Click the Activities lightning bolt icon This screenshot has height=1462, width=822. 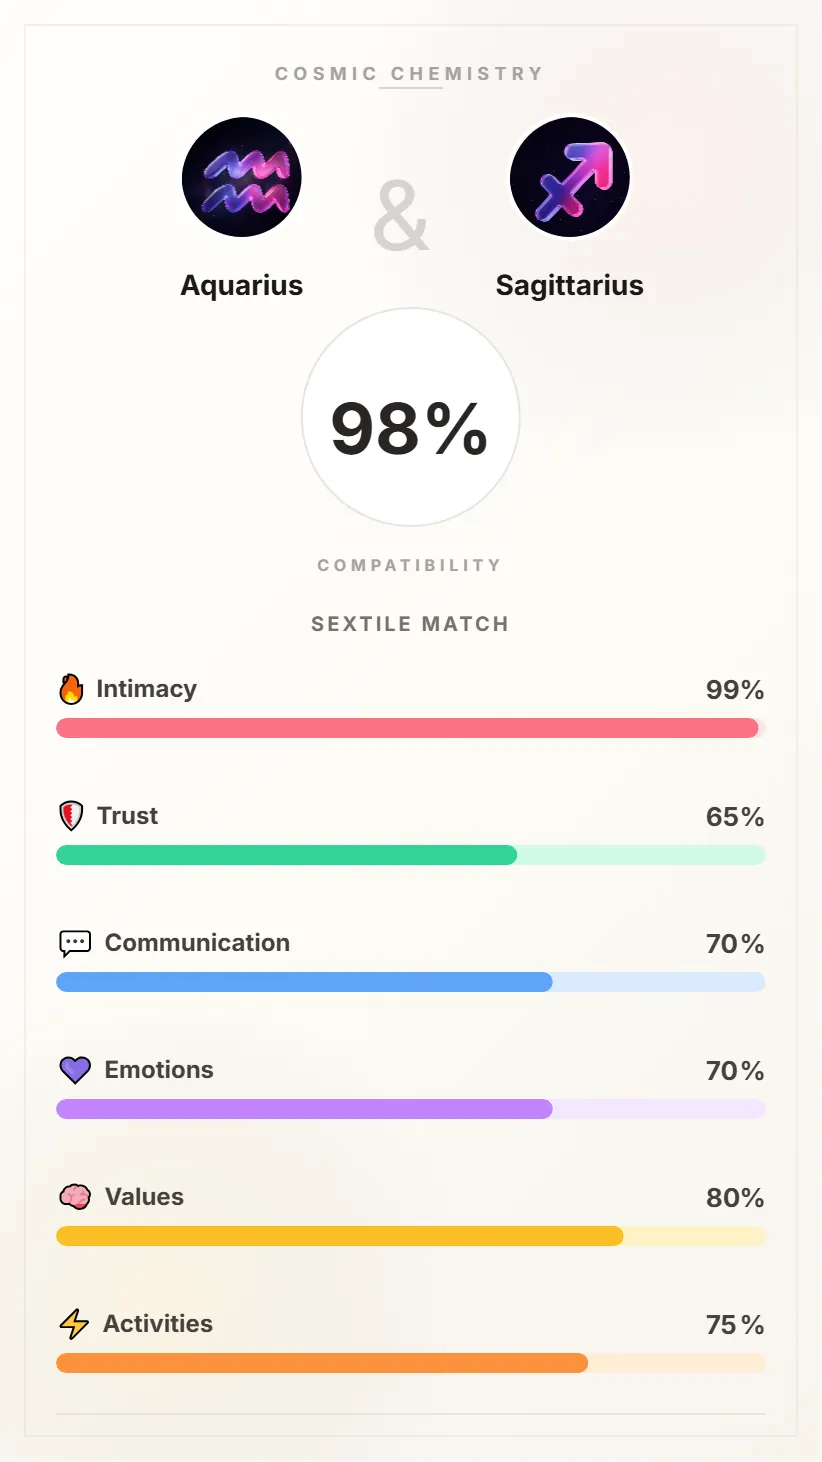coord(74,1324)
